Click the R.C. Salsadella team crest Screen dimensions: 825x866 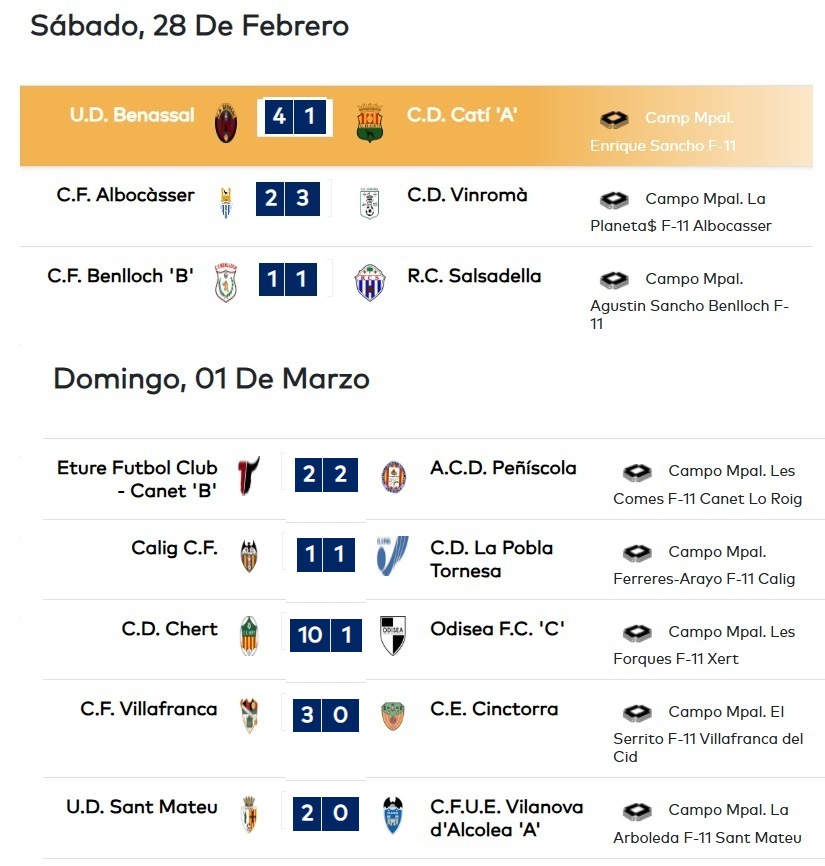[x=369, y=282]
